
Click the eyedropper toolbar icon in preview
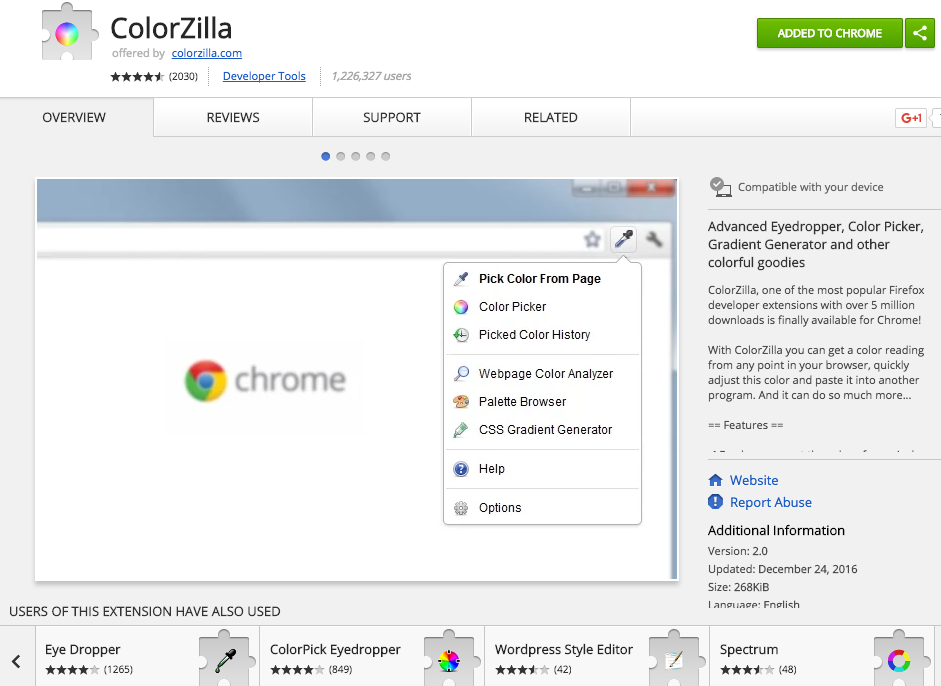click(x=624, y=239)
